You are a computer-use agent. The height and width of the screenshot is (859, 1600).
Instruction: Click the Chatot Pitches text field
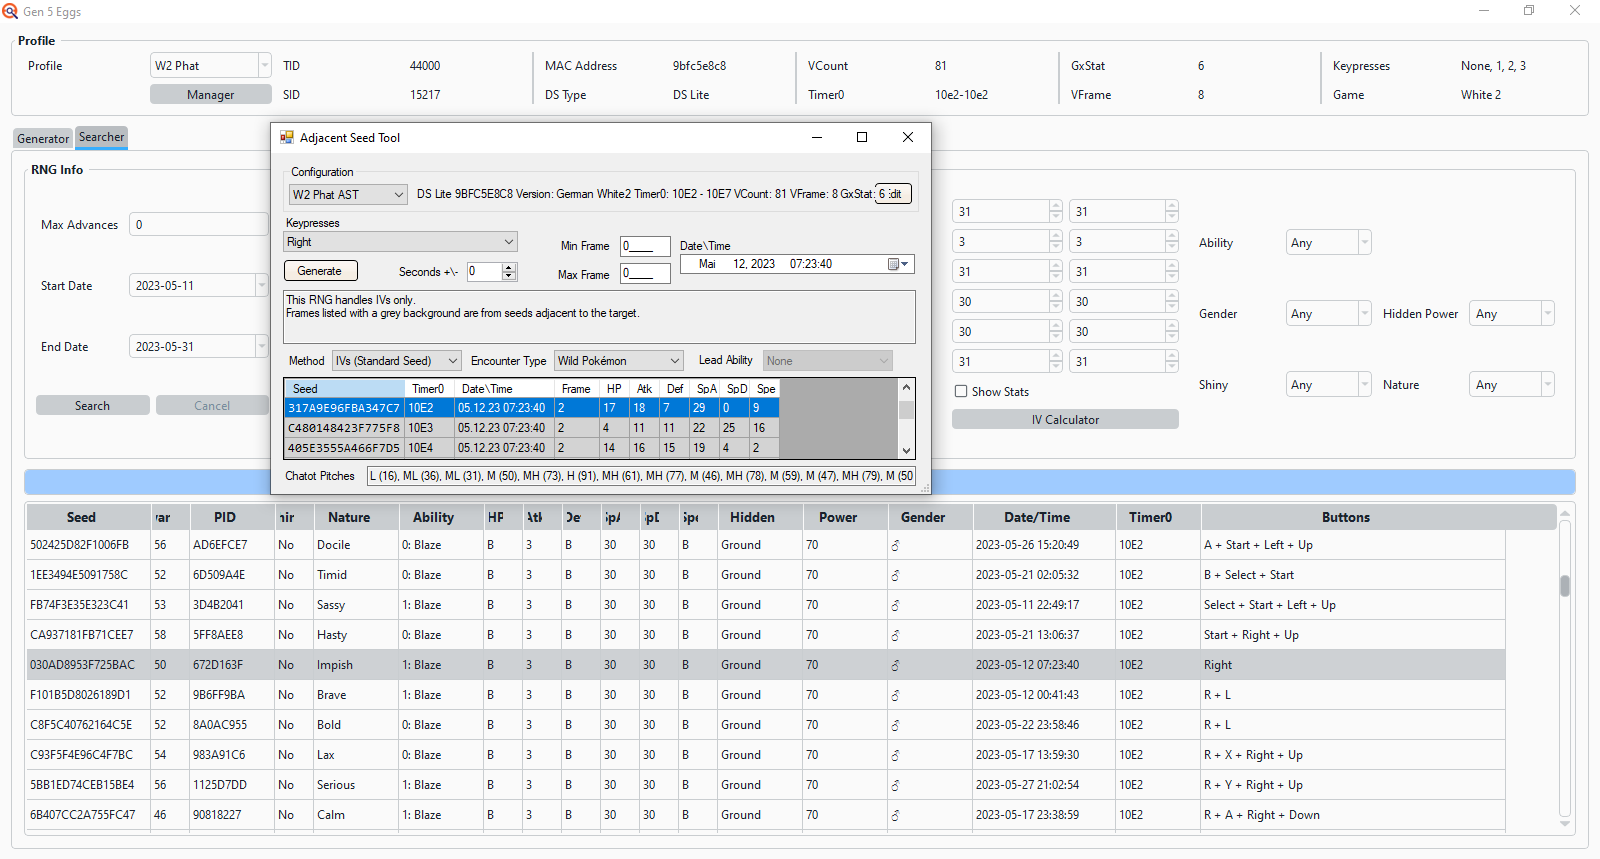(641, 476)
